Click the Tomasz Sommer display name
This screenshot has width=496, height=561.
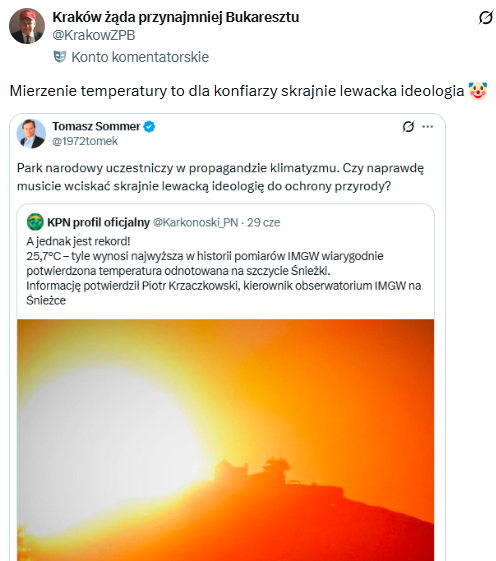click(96, 126)
